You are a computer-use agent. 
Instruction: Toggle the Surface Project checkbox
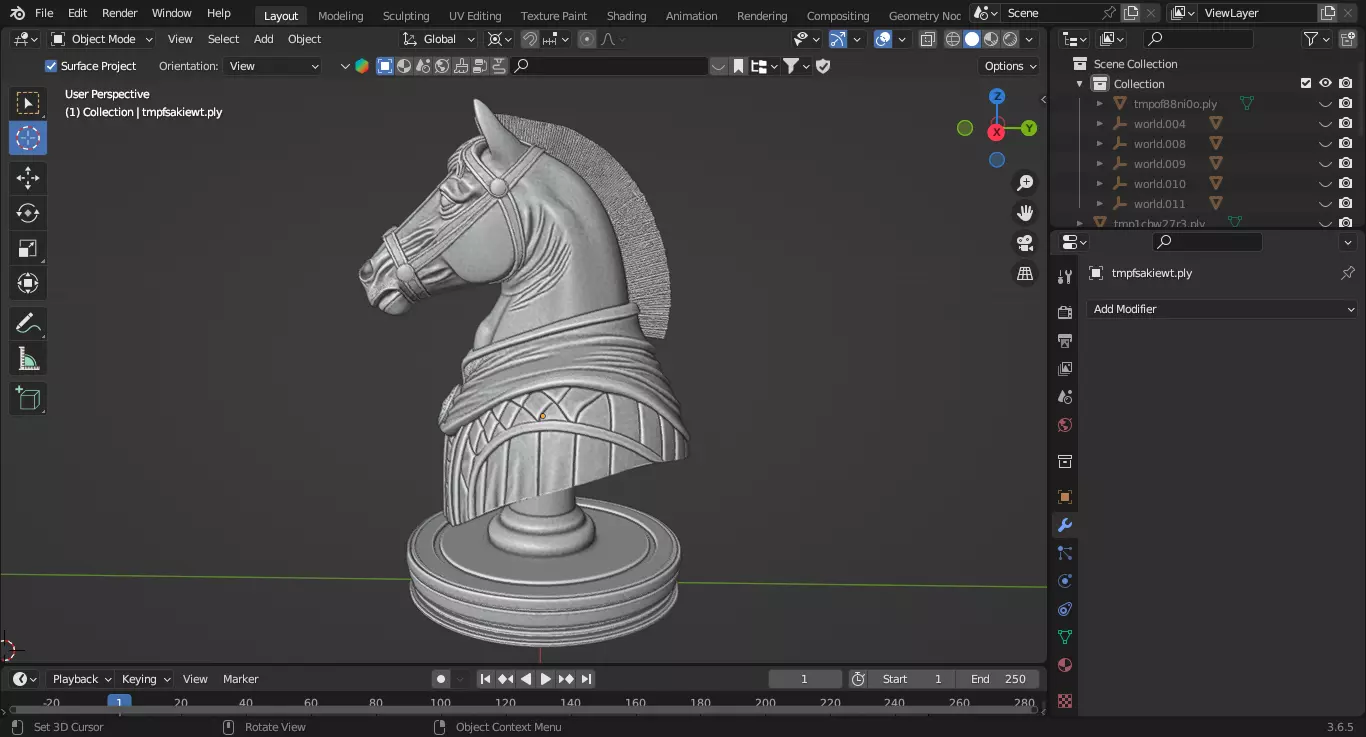coord(51,66)
